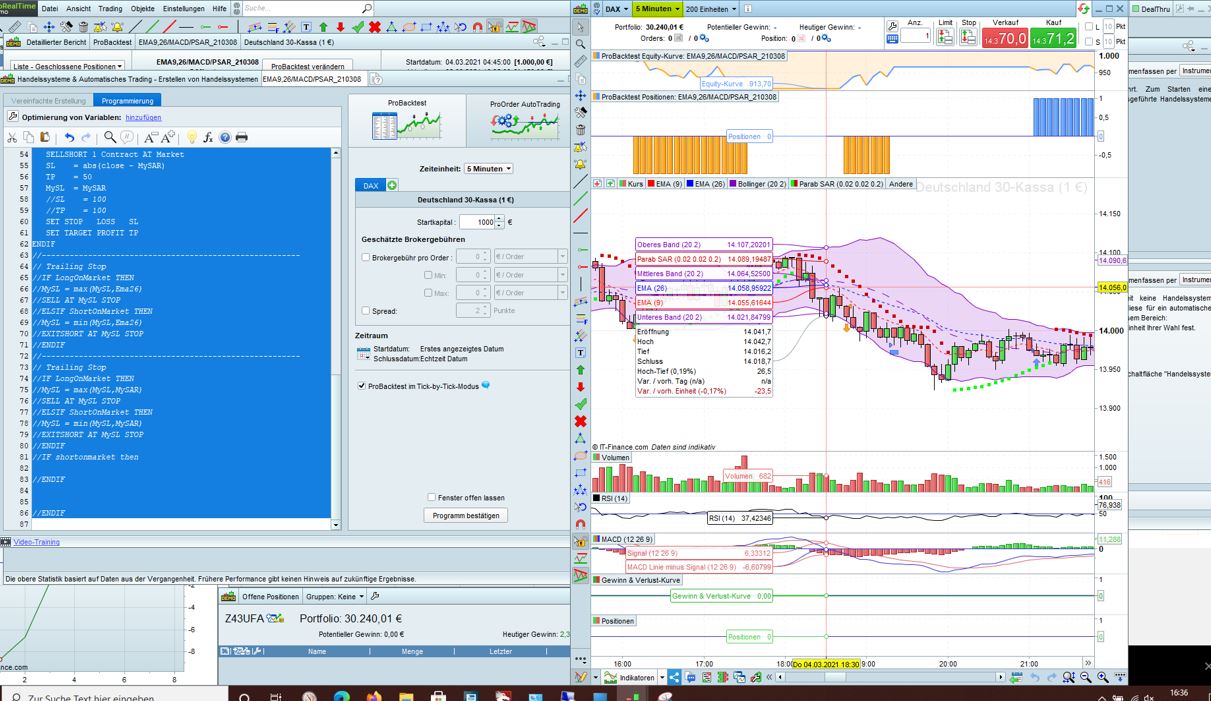
Task: Increase the Startkapital stepper
Action: tap(501, 219)
